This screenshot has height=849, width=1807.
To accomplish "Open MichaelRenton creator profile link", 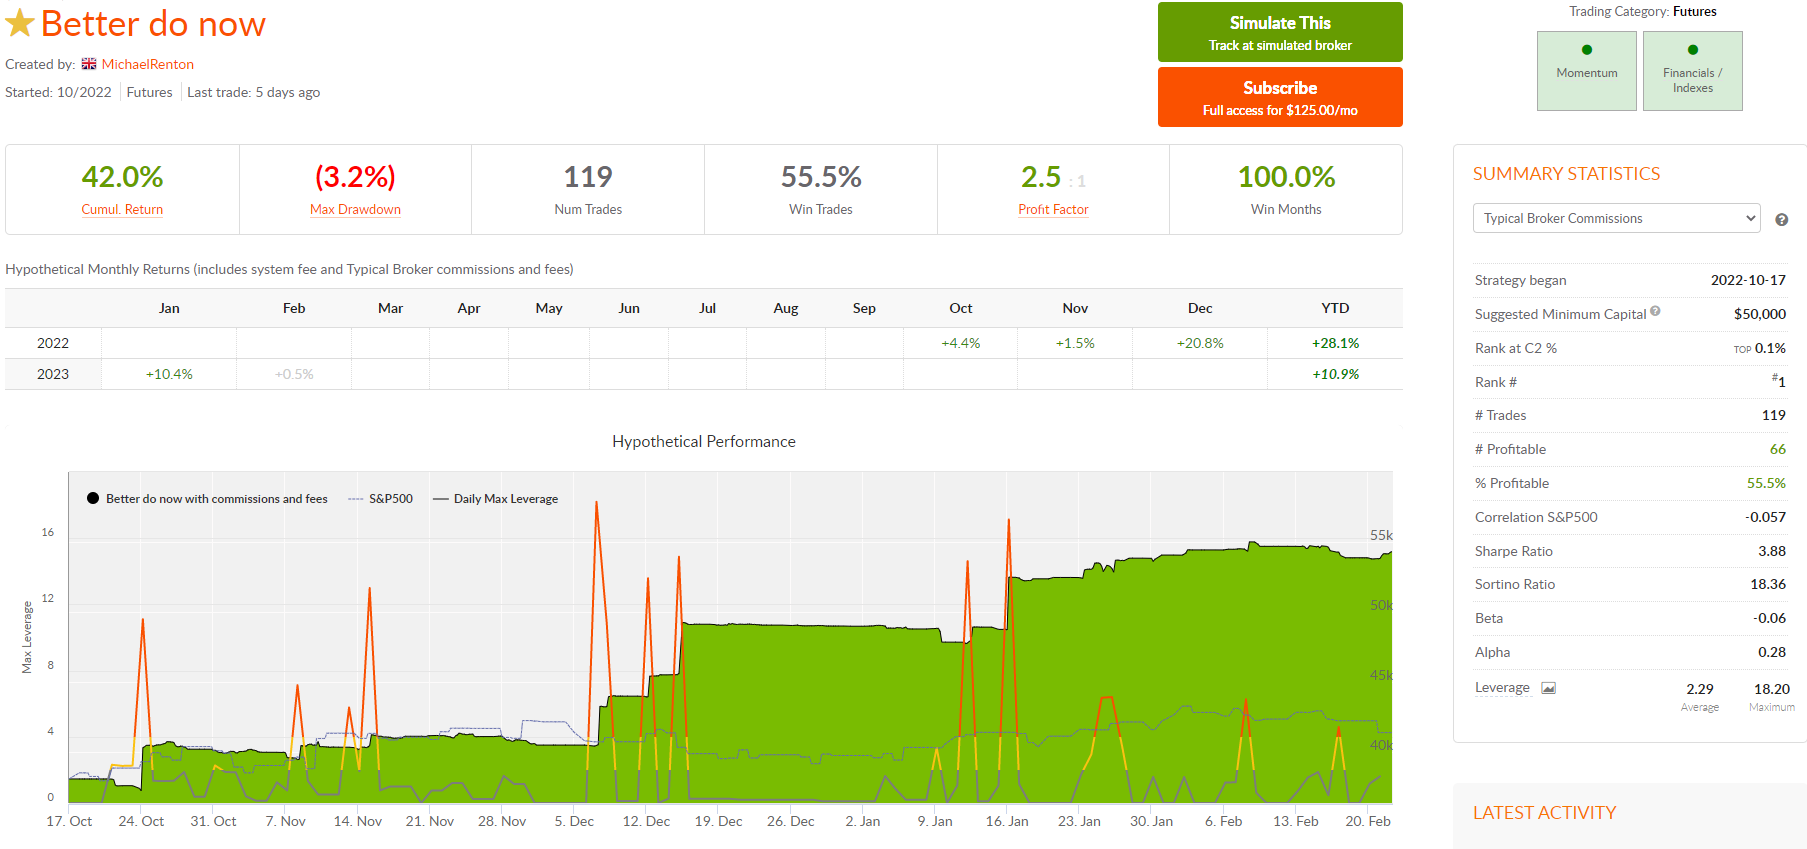I will pyautogui.click(x=148, y=64).
